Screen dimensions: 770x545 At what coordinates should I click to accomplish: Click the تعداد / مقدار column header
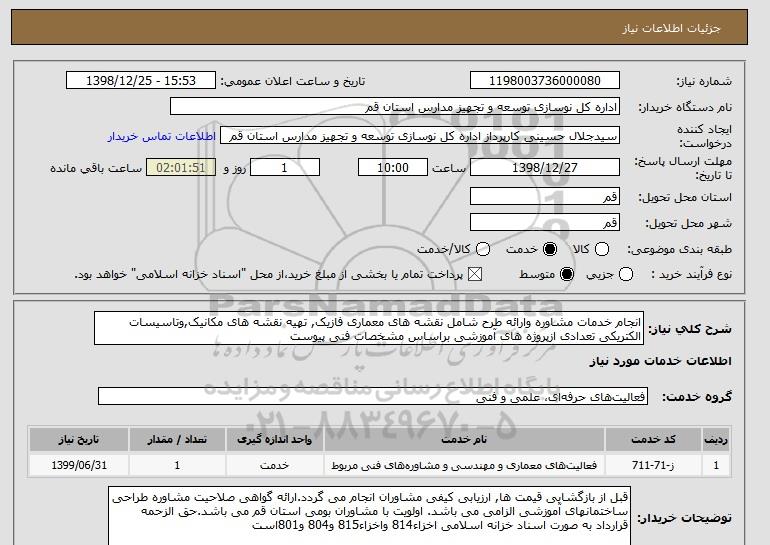point(177,439)
